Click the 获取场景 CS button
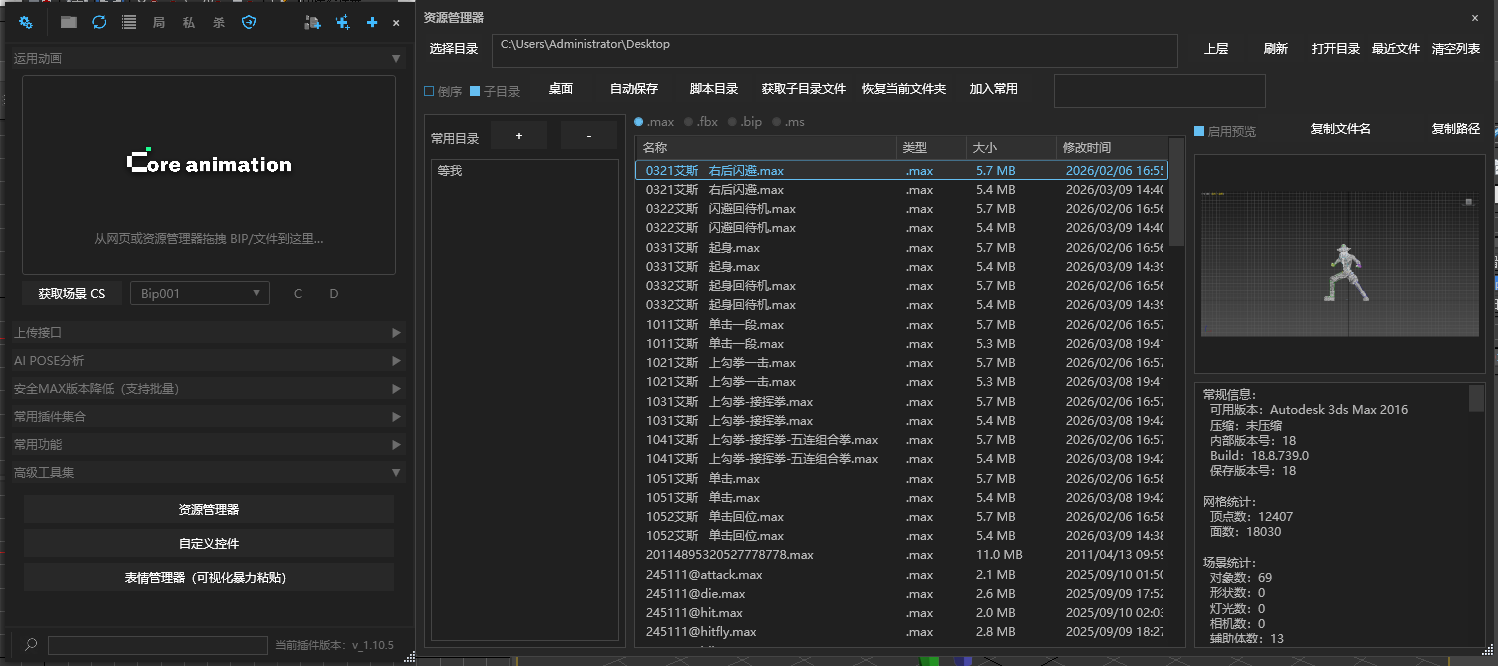This screenshot has width=1498, height=666. click(72, 293)
